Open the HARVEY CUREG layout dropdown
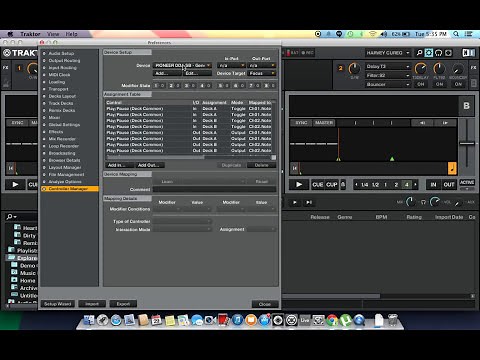The image size is (480, 360). click(x=388, y=53)
